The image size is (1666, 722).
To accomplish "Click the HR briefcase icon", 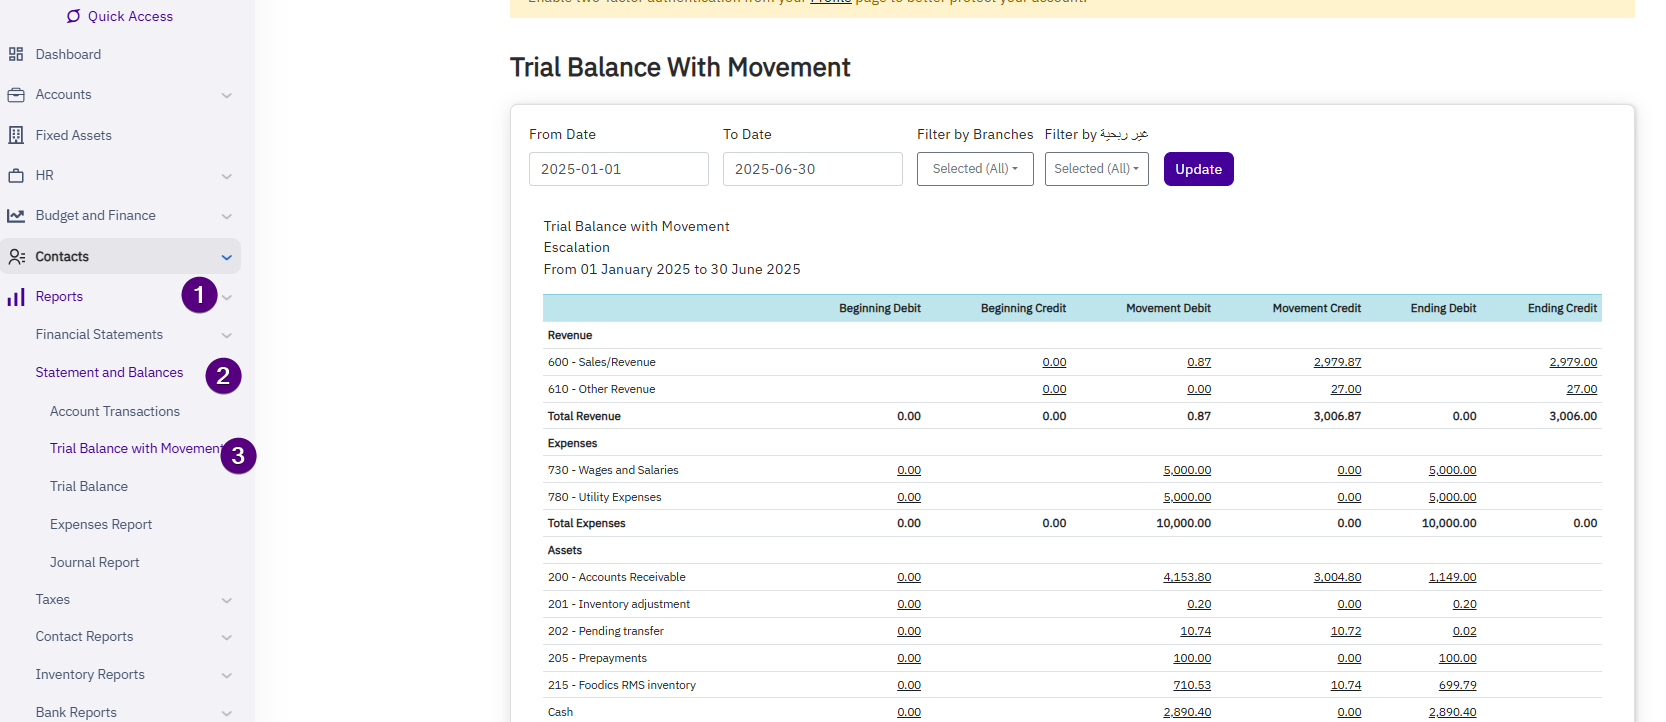I will [16, 175].
